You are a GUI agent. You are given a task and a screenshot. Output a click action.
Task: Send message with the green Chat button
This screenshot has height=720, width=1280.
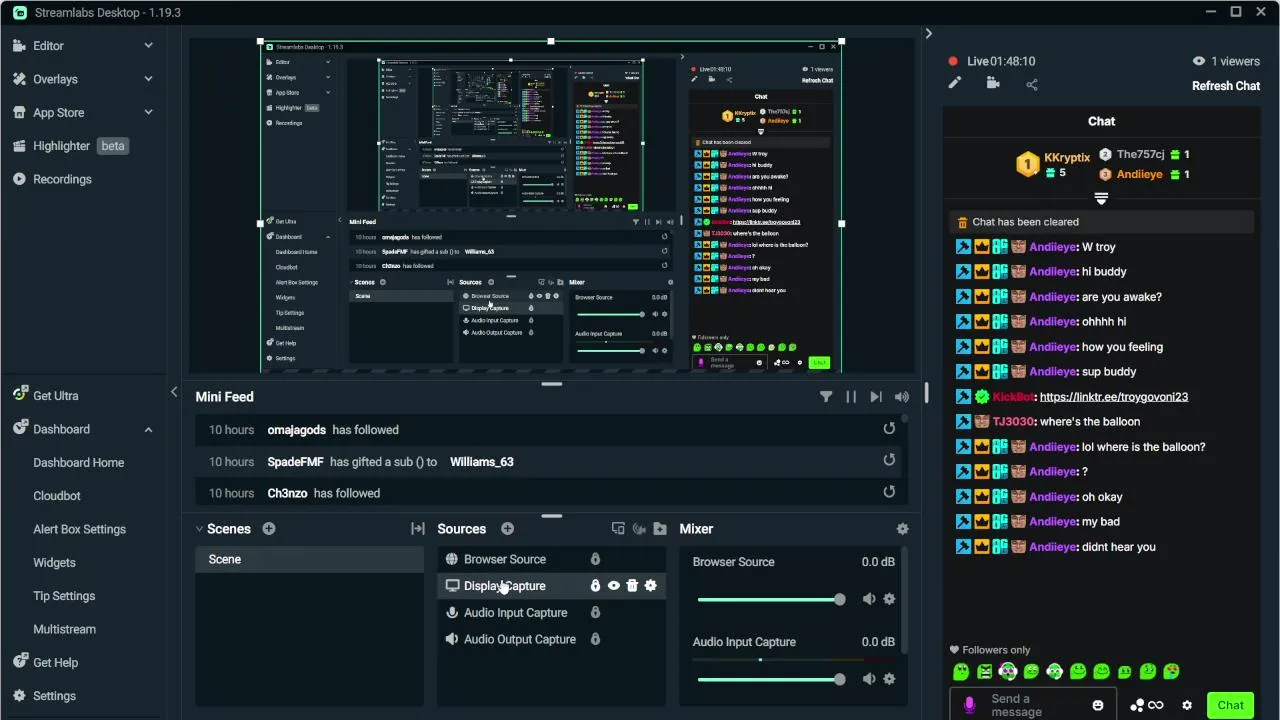(x=1230, y=705)
